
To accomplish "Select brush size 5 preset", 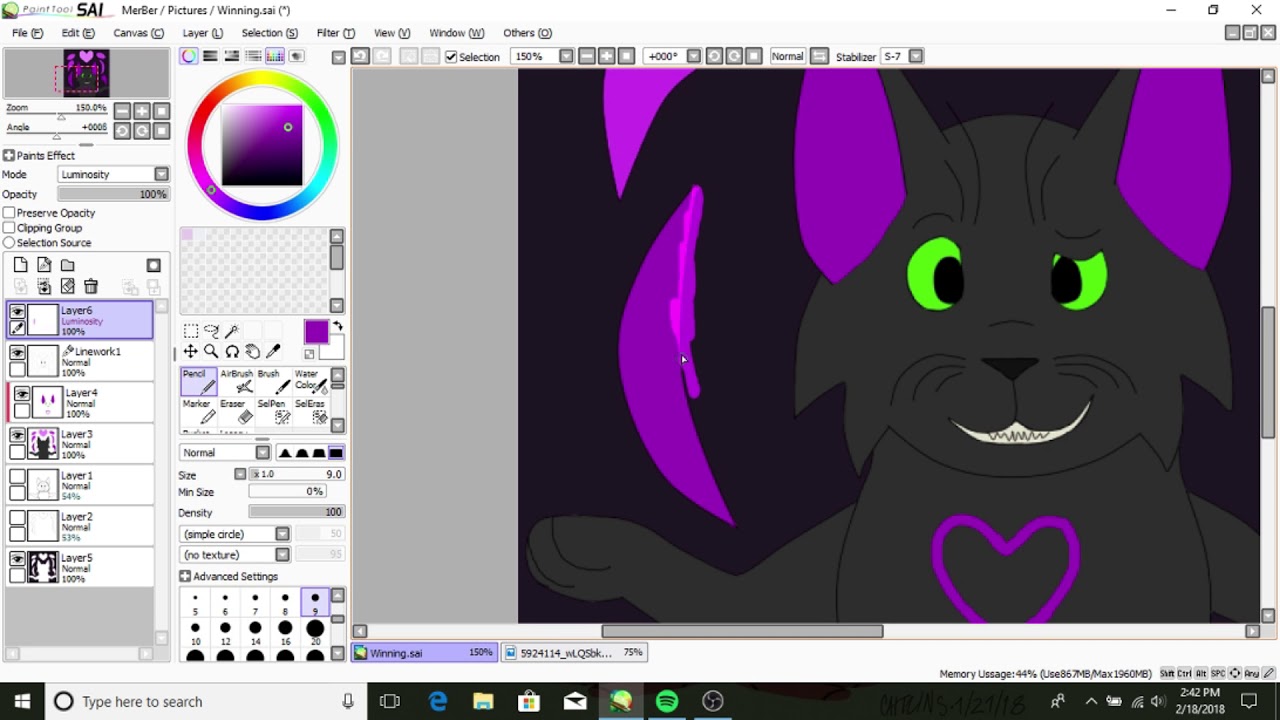I will (x=195, y=604).
